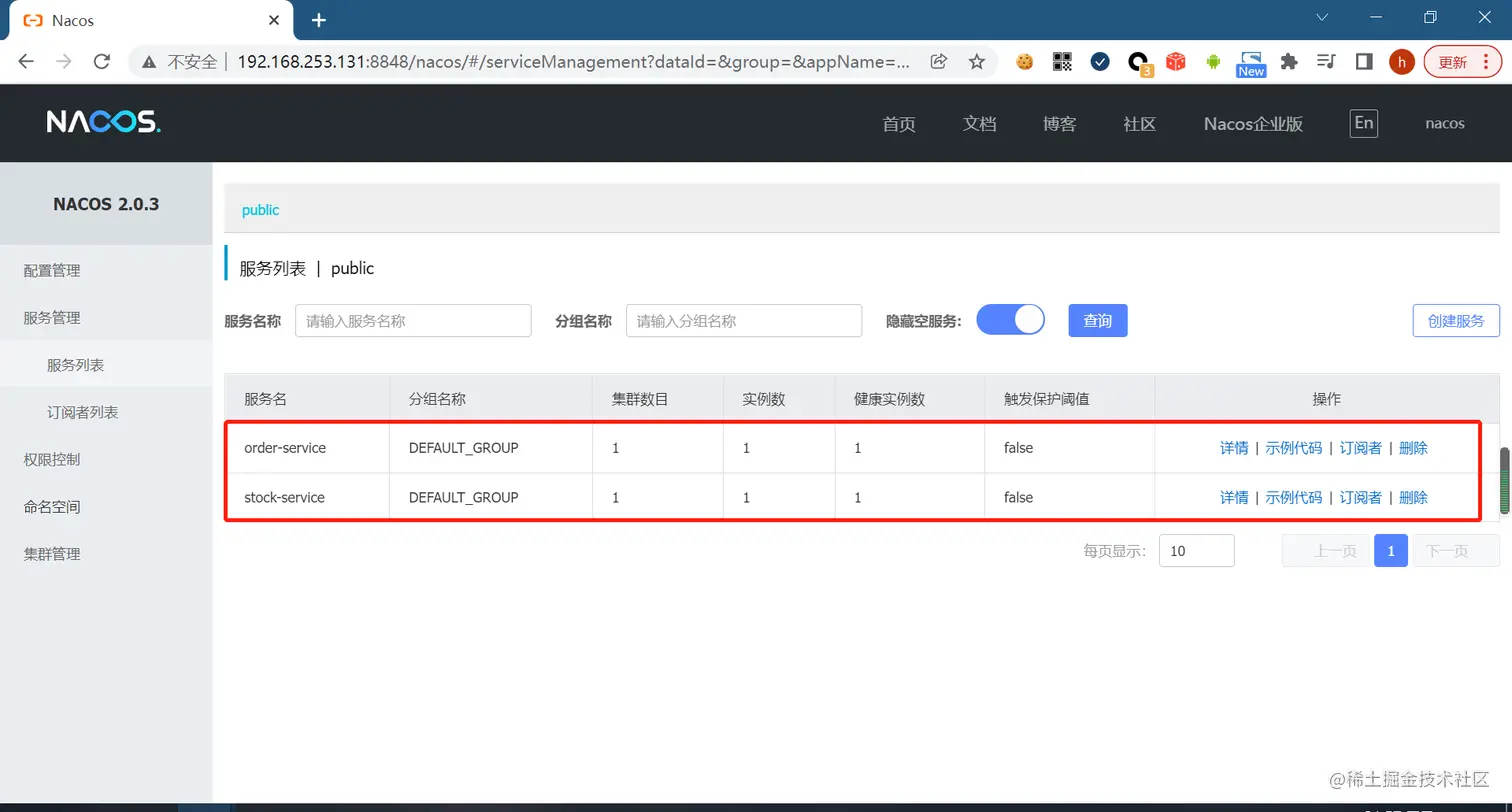
Task: Open 博客 in the top navigation
Action: click(x=1059, y=124)
